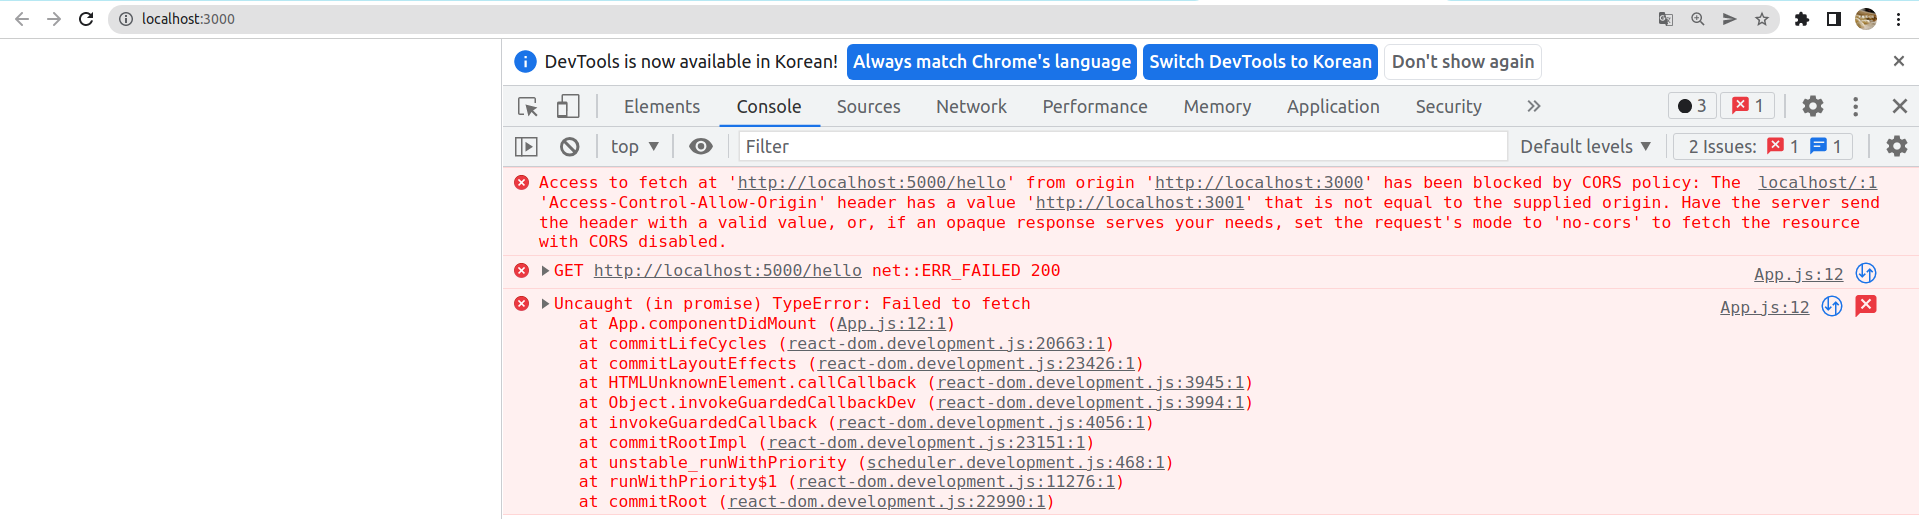Viewport: 1919px width, 519px height.
Task: Open the translate page icon
Action: [x=1665, y=19]
